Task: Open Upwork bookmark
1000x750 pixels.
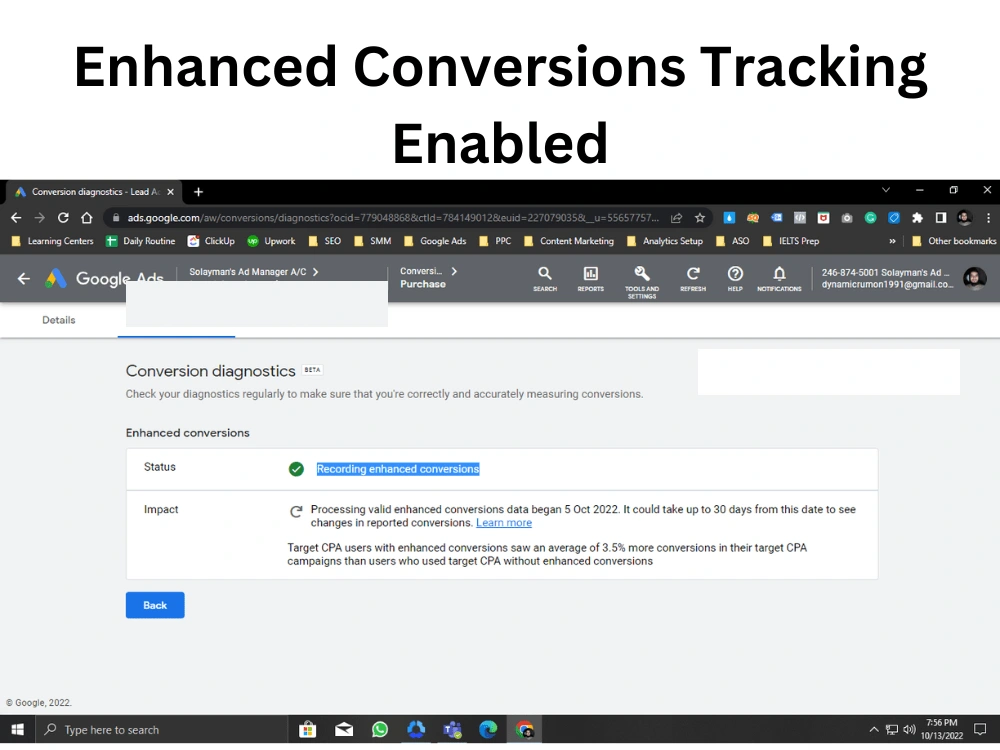Action: click(271, 241)
